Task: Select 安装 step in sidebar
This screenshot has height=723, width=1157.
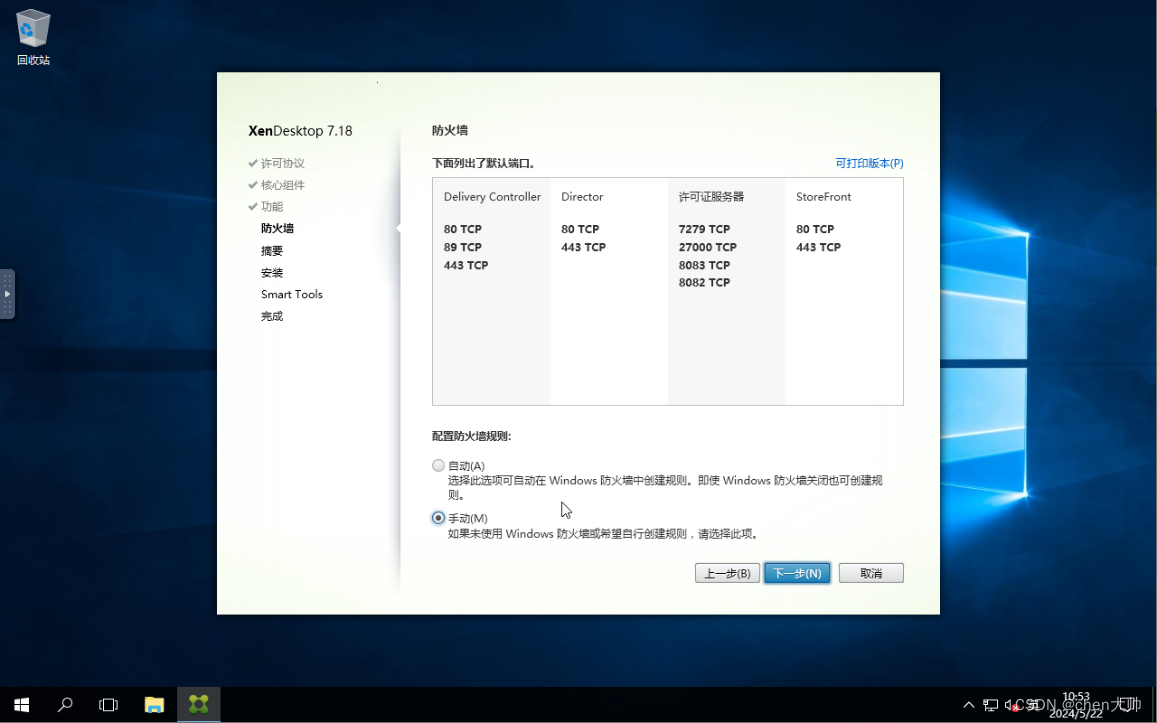Action: click(272, 272)
